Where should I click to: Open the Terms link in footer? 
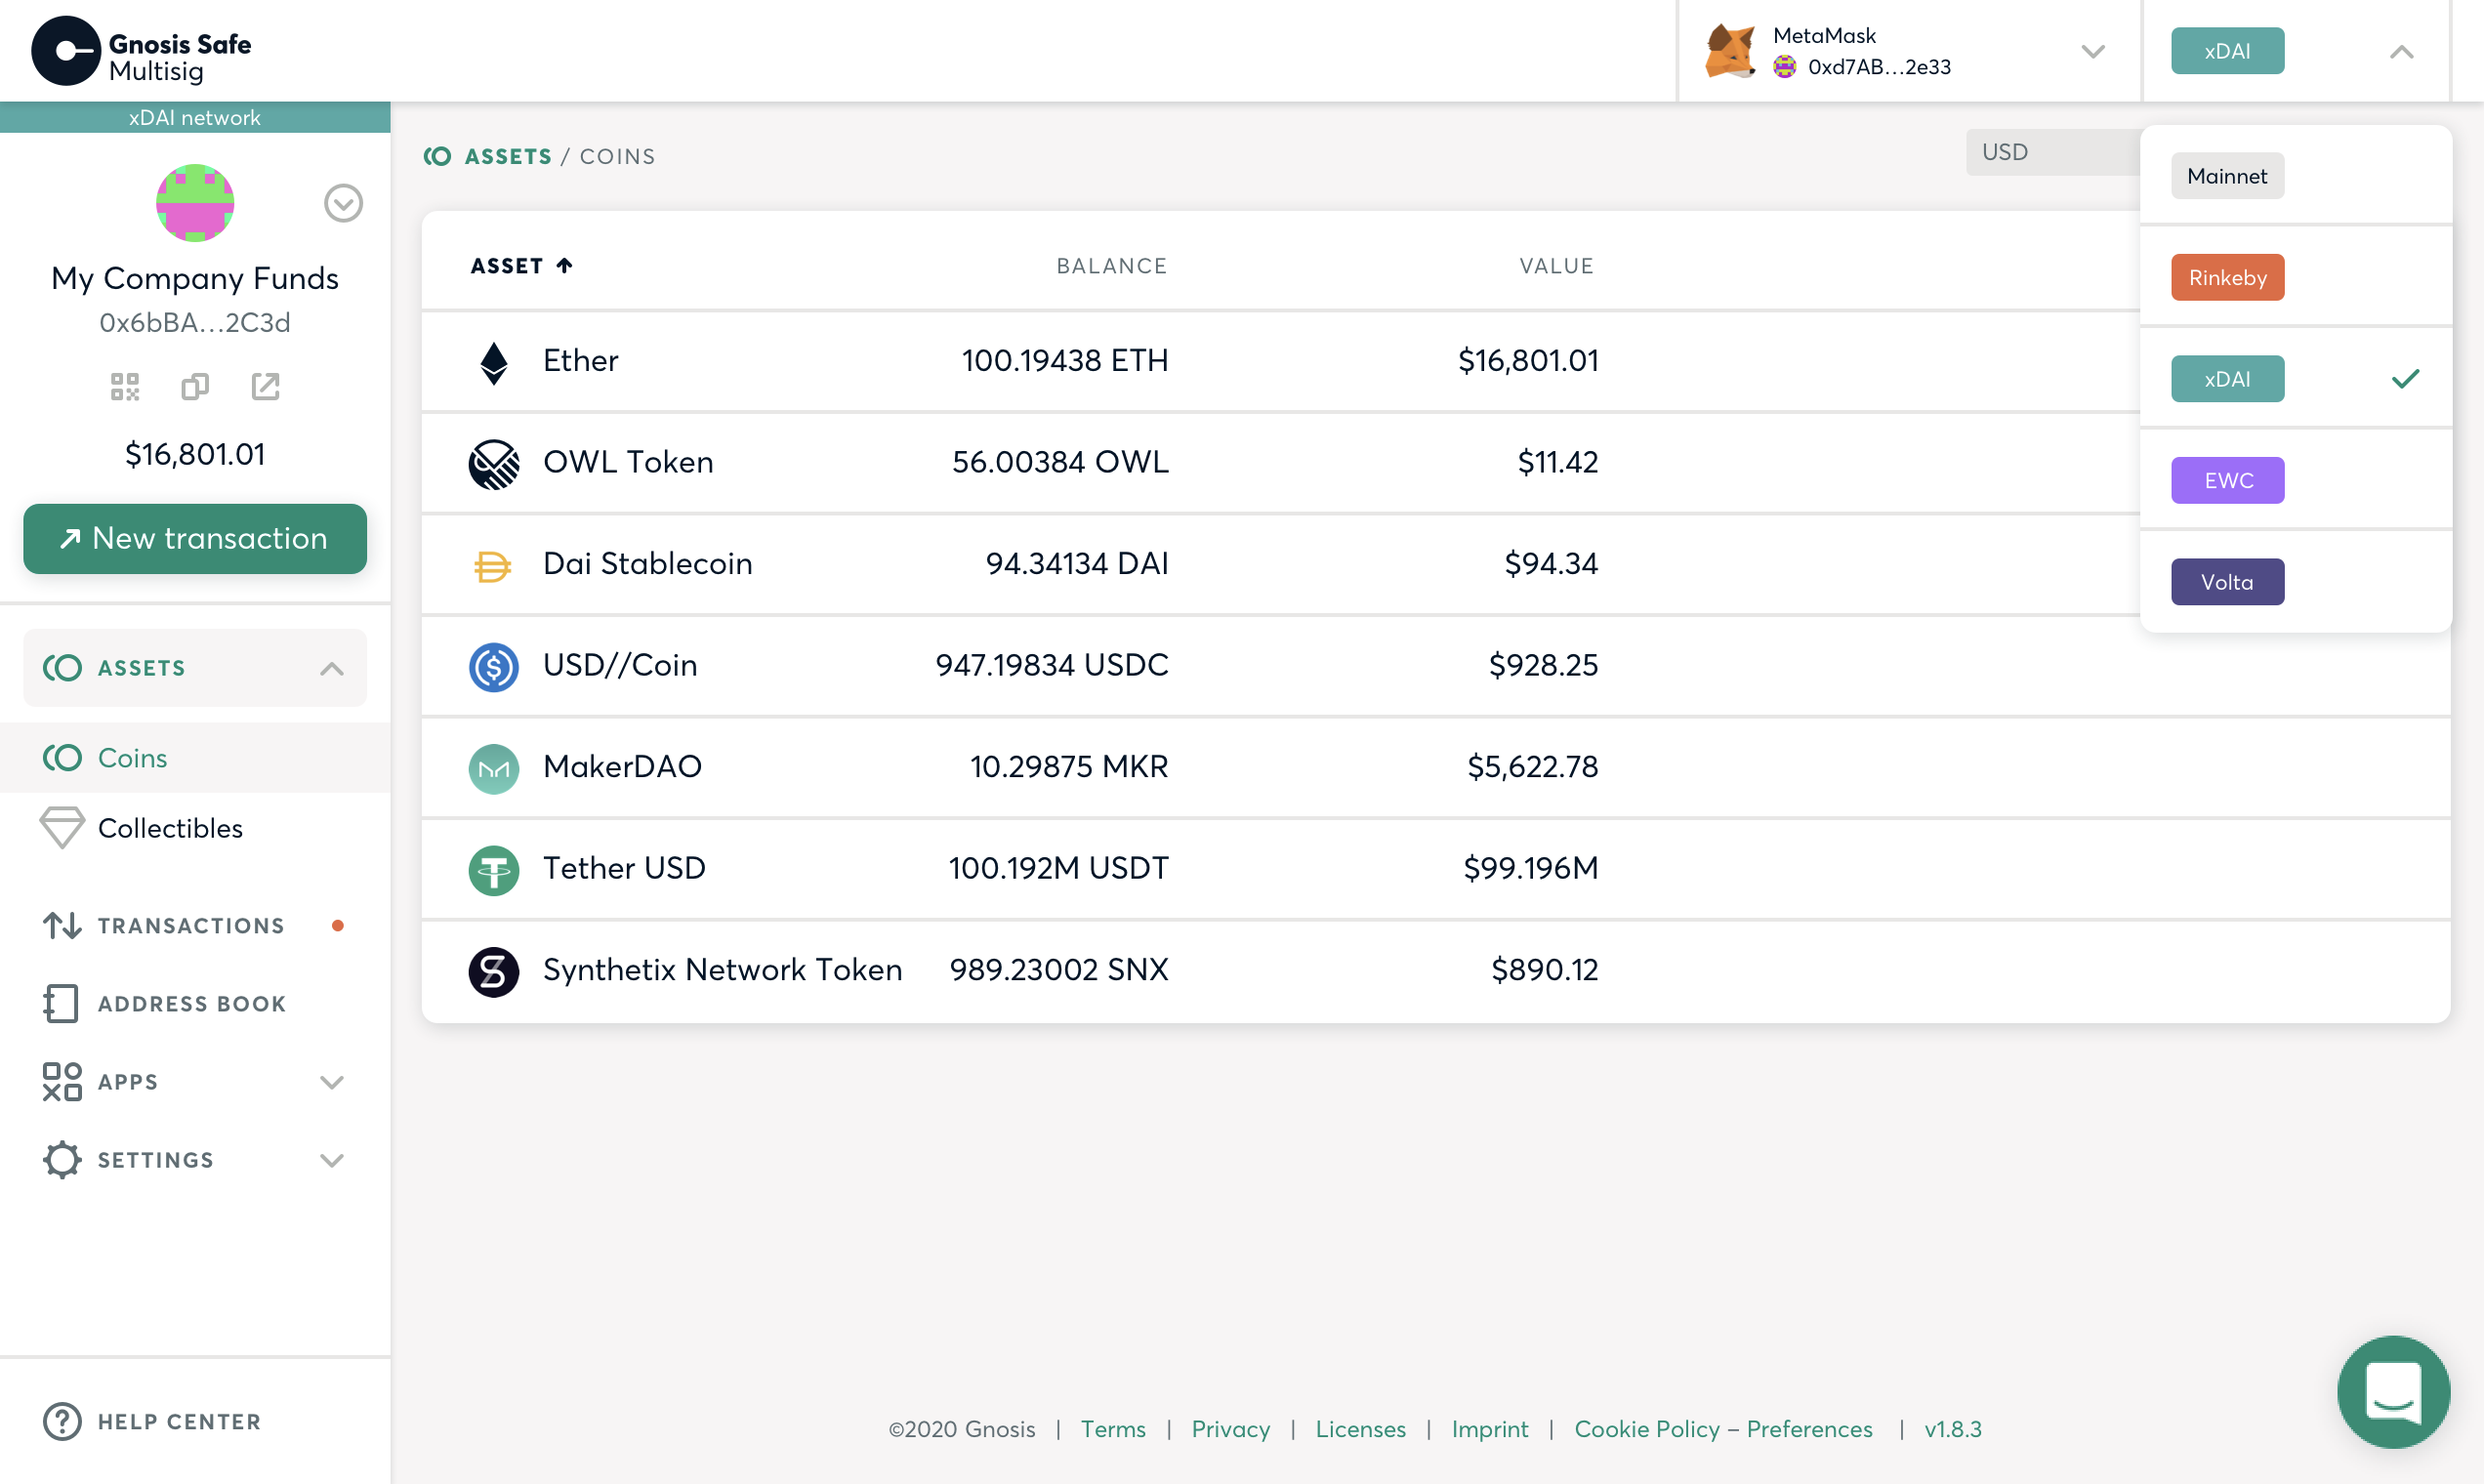[x=1113, y=1429]
